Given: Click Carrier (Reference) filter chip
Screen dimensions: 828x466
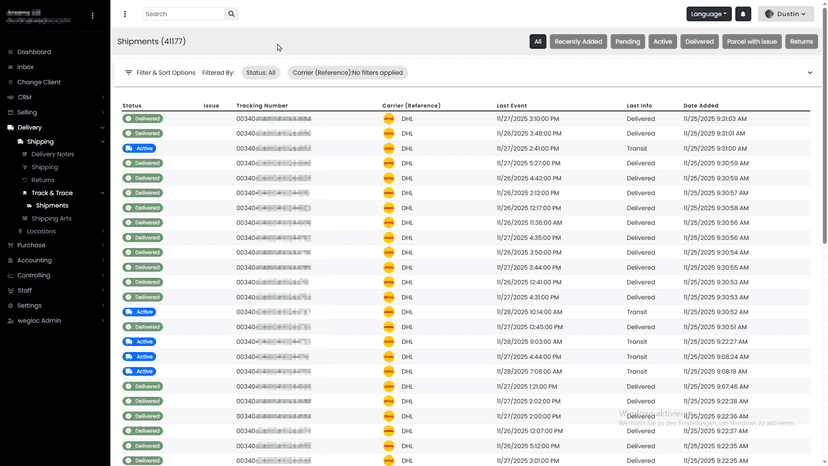Looking at the screenshot, I should tap(347, 72).
